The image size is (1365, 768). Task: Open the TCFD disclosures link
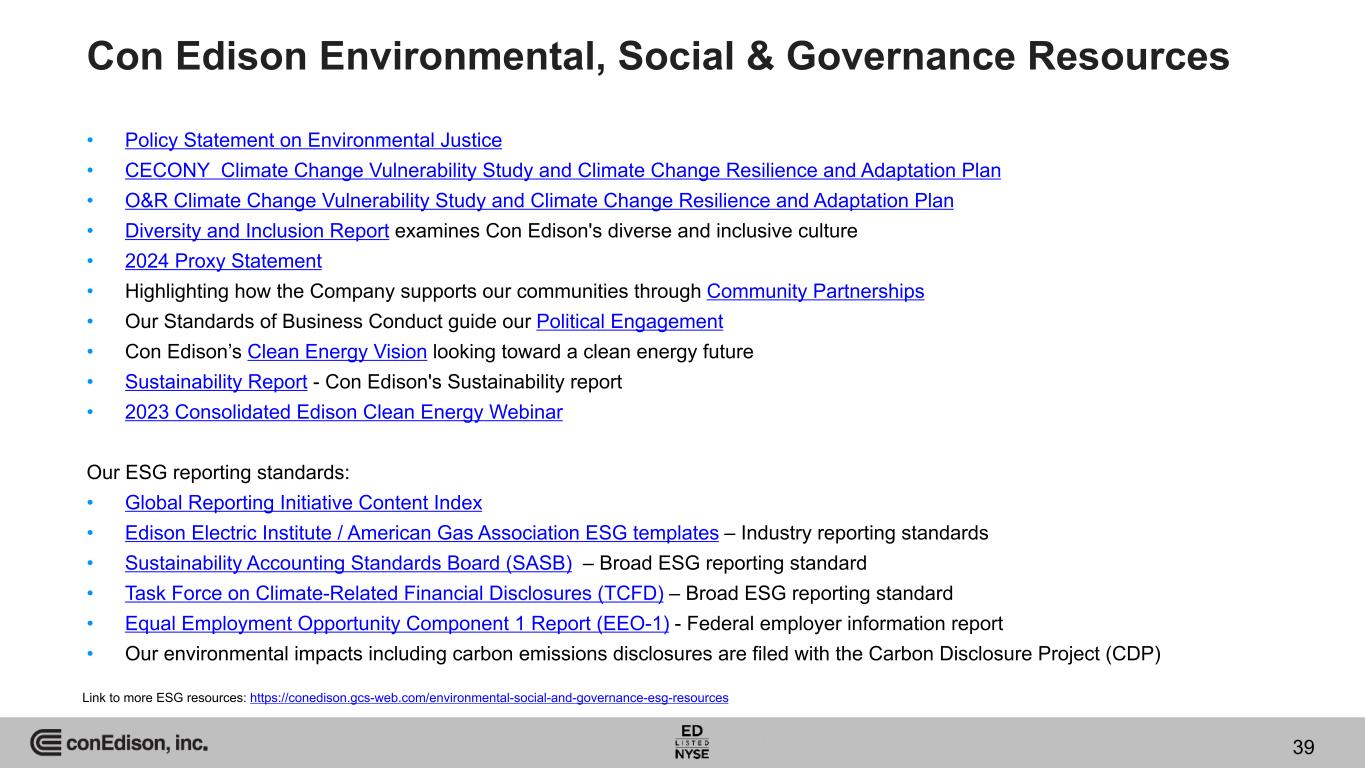pyautogui.click(x=394, y=593)
